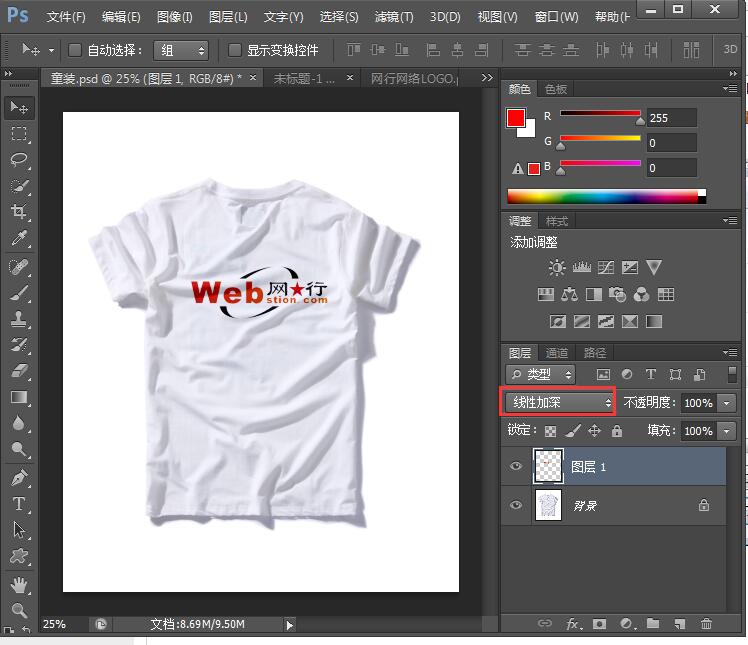The width and height of the screenshot is (748, 645).
Task: Toggle lock position icon
Action: point(594,431)
